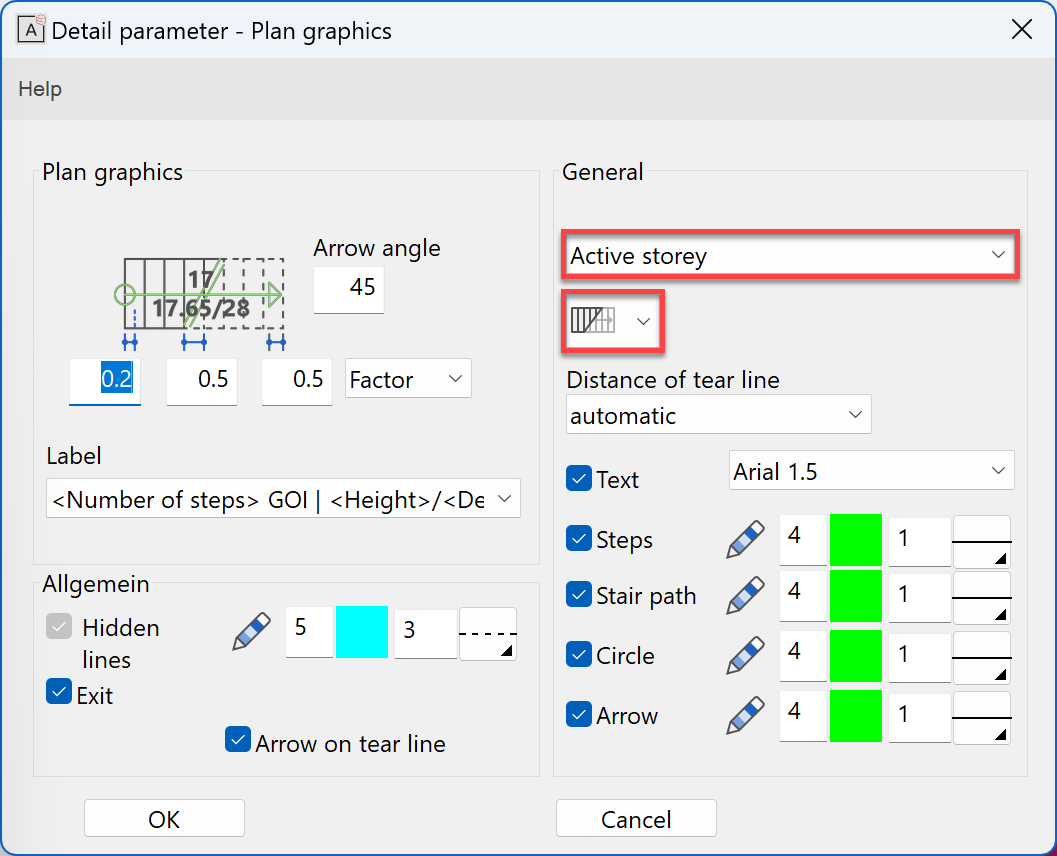Viewport: 1057px width, 856px height.
Task: Click the Cancel button
Action: pos(636,819)
